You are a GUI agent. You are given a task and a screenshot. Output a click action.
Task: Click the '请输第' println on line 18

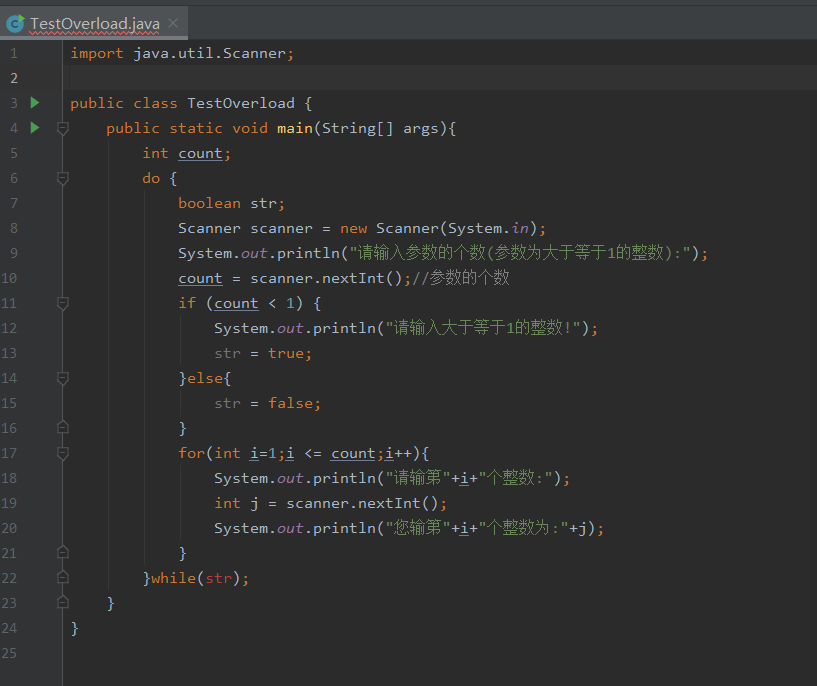coord(392,478)
